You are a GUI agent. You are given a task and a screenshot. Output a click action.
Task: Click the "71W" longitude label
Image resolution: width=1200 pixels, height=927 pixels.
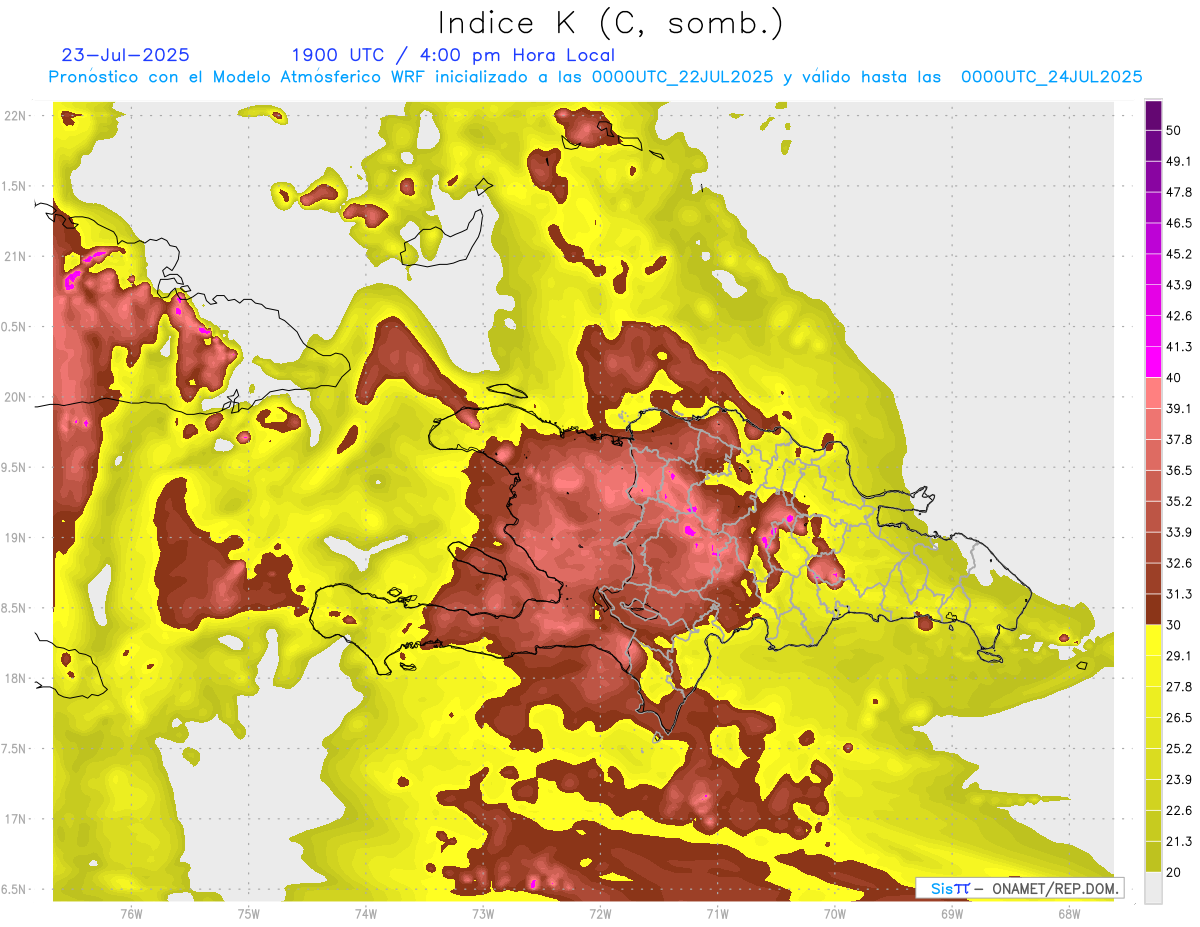[x=717, y=913]
